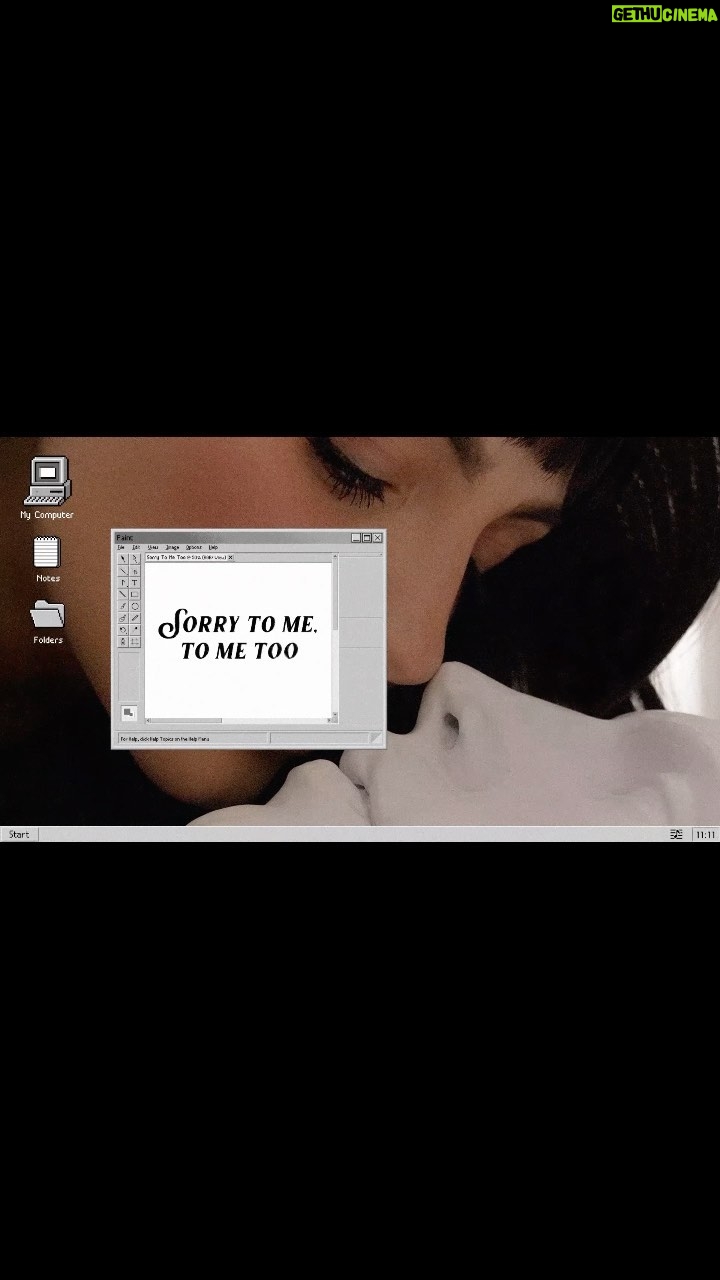Image resolution: width=720 pixels, height=1280 pixels.
Task: Select the eyedropper tool below the Ellipse tool
Action: pos(135,618)
